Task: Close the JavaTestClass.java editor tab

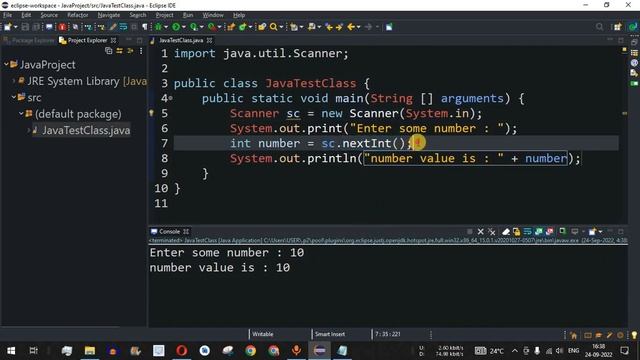Action: [x=209, y=40]
